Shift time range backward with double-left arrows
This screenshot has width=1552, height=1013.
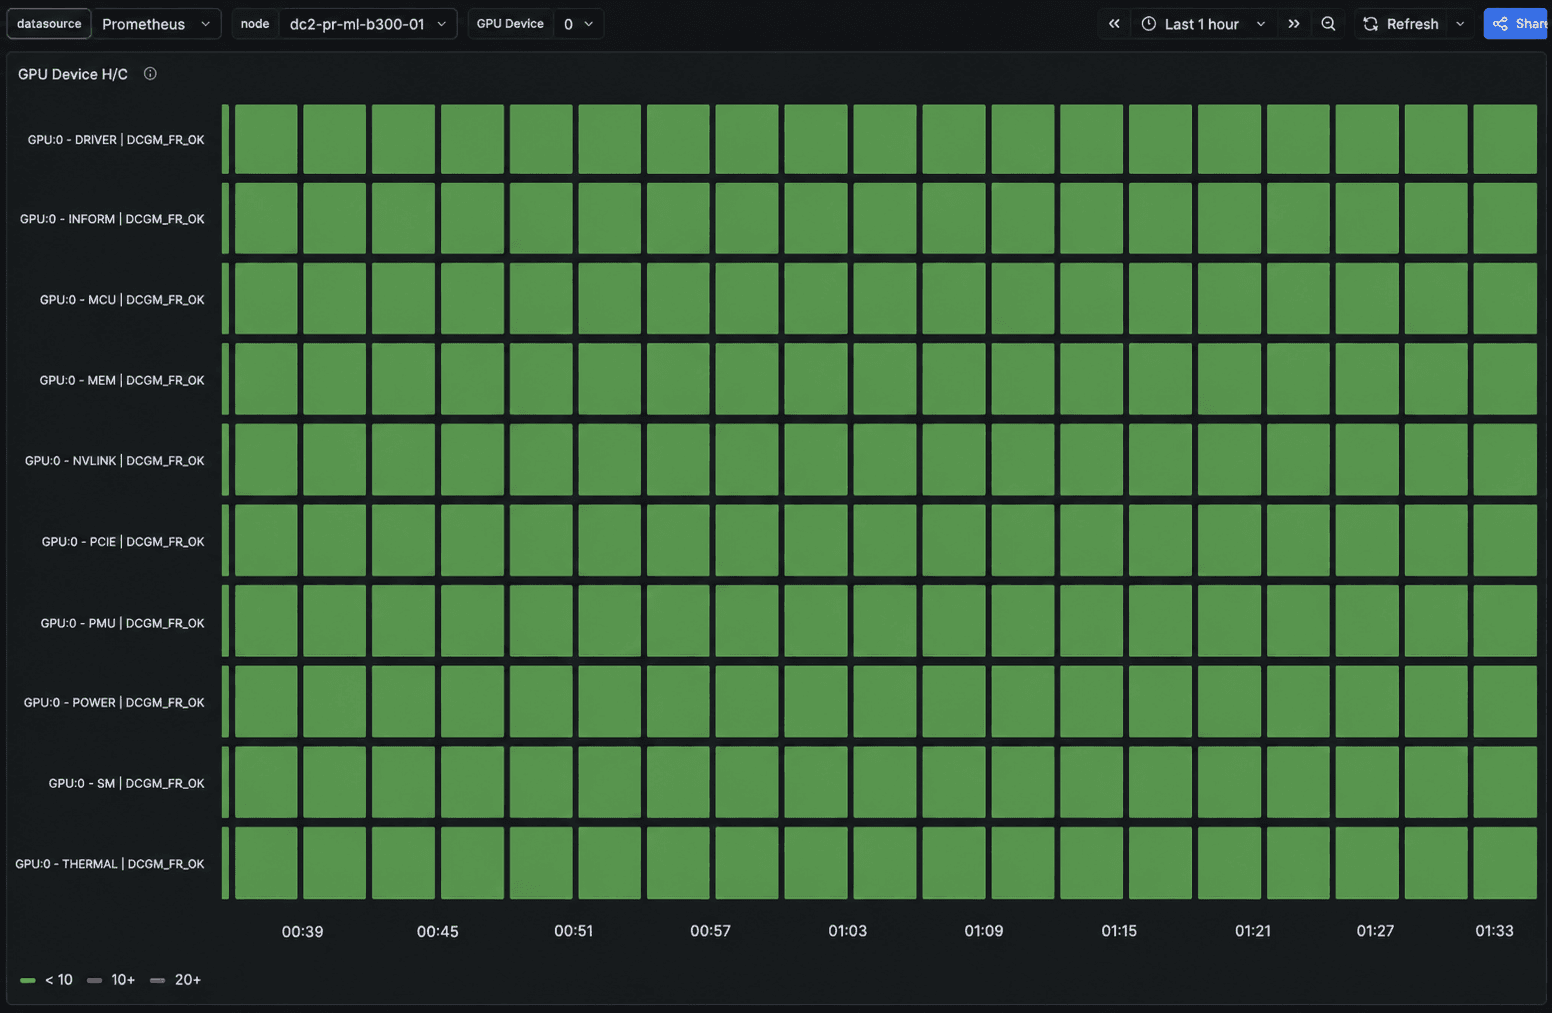coord(1114,24)
